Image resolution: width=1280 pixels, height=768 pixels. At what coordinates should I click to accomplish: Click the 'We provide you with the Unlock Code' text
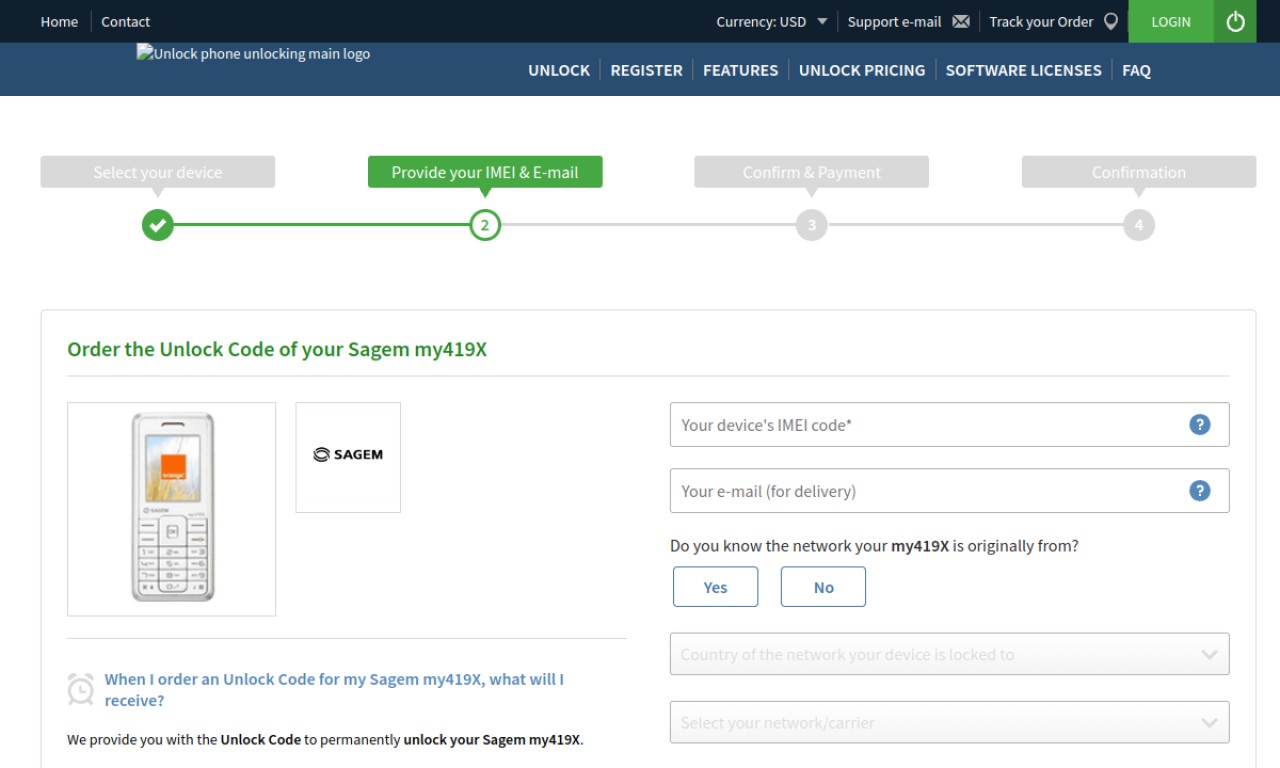(x=325, y=740)
